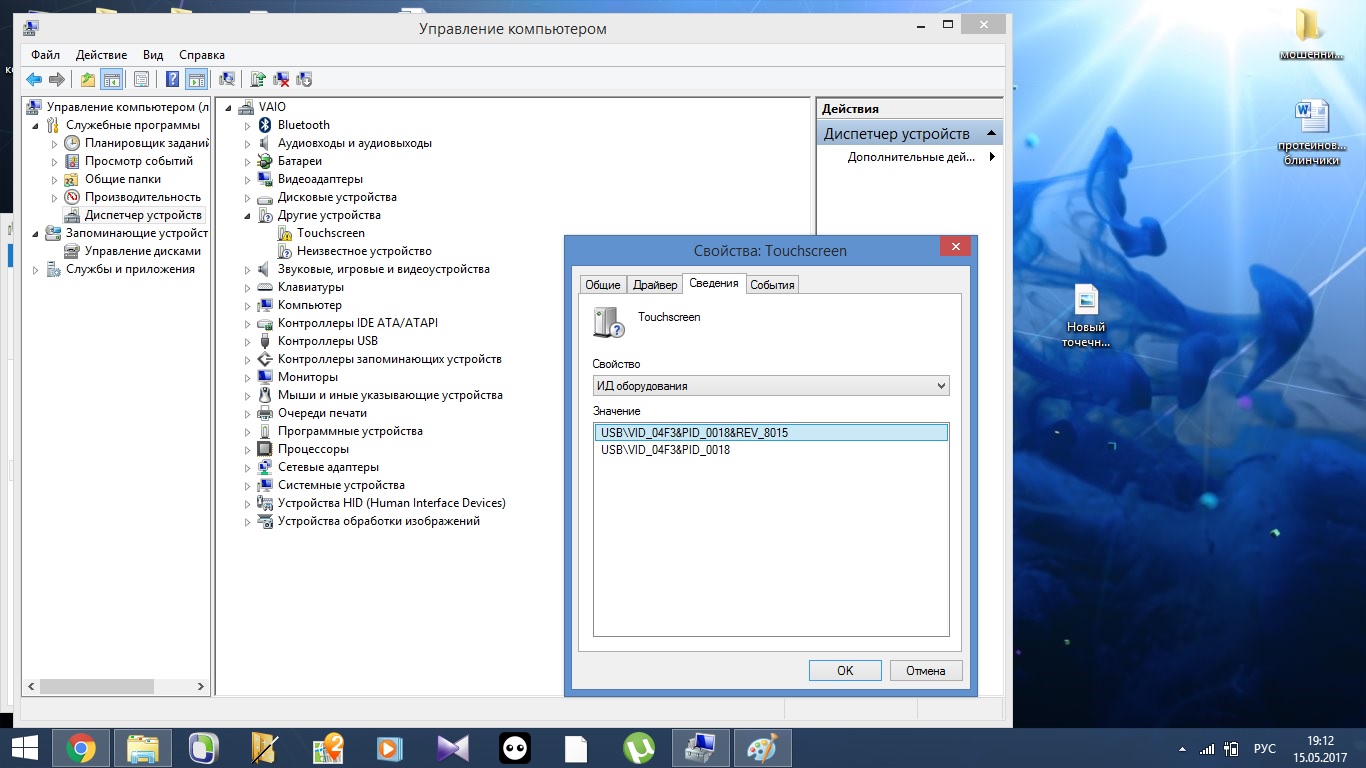The image size is (1366, 768).
Task: Click the Отмена button
Action: tap(926, 671)
